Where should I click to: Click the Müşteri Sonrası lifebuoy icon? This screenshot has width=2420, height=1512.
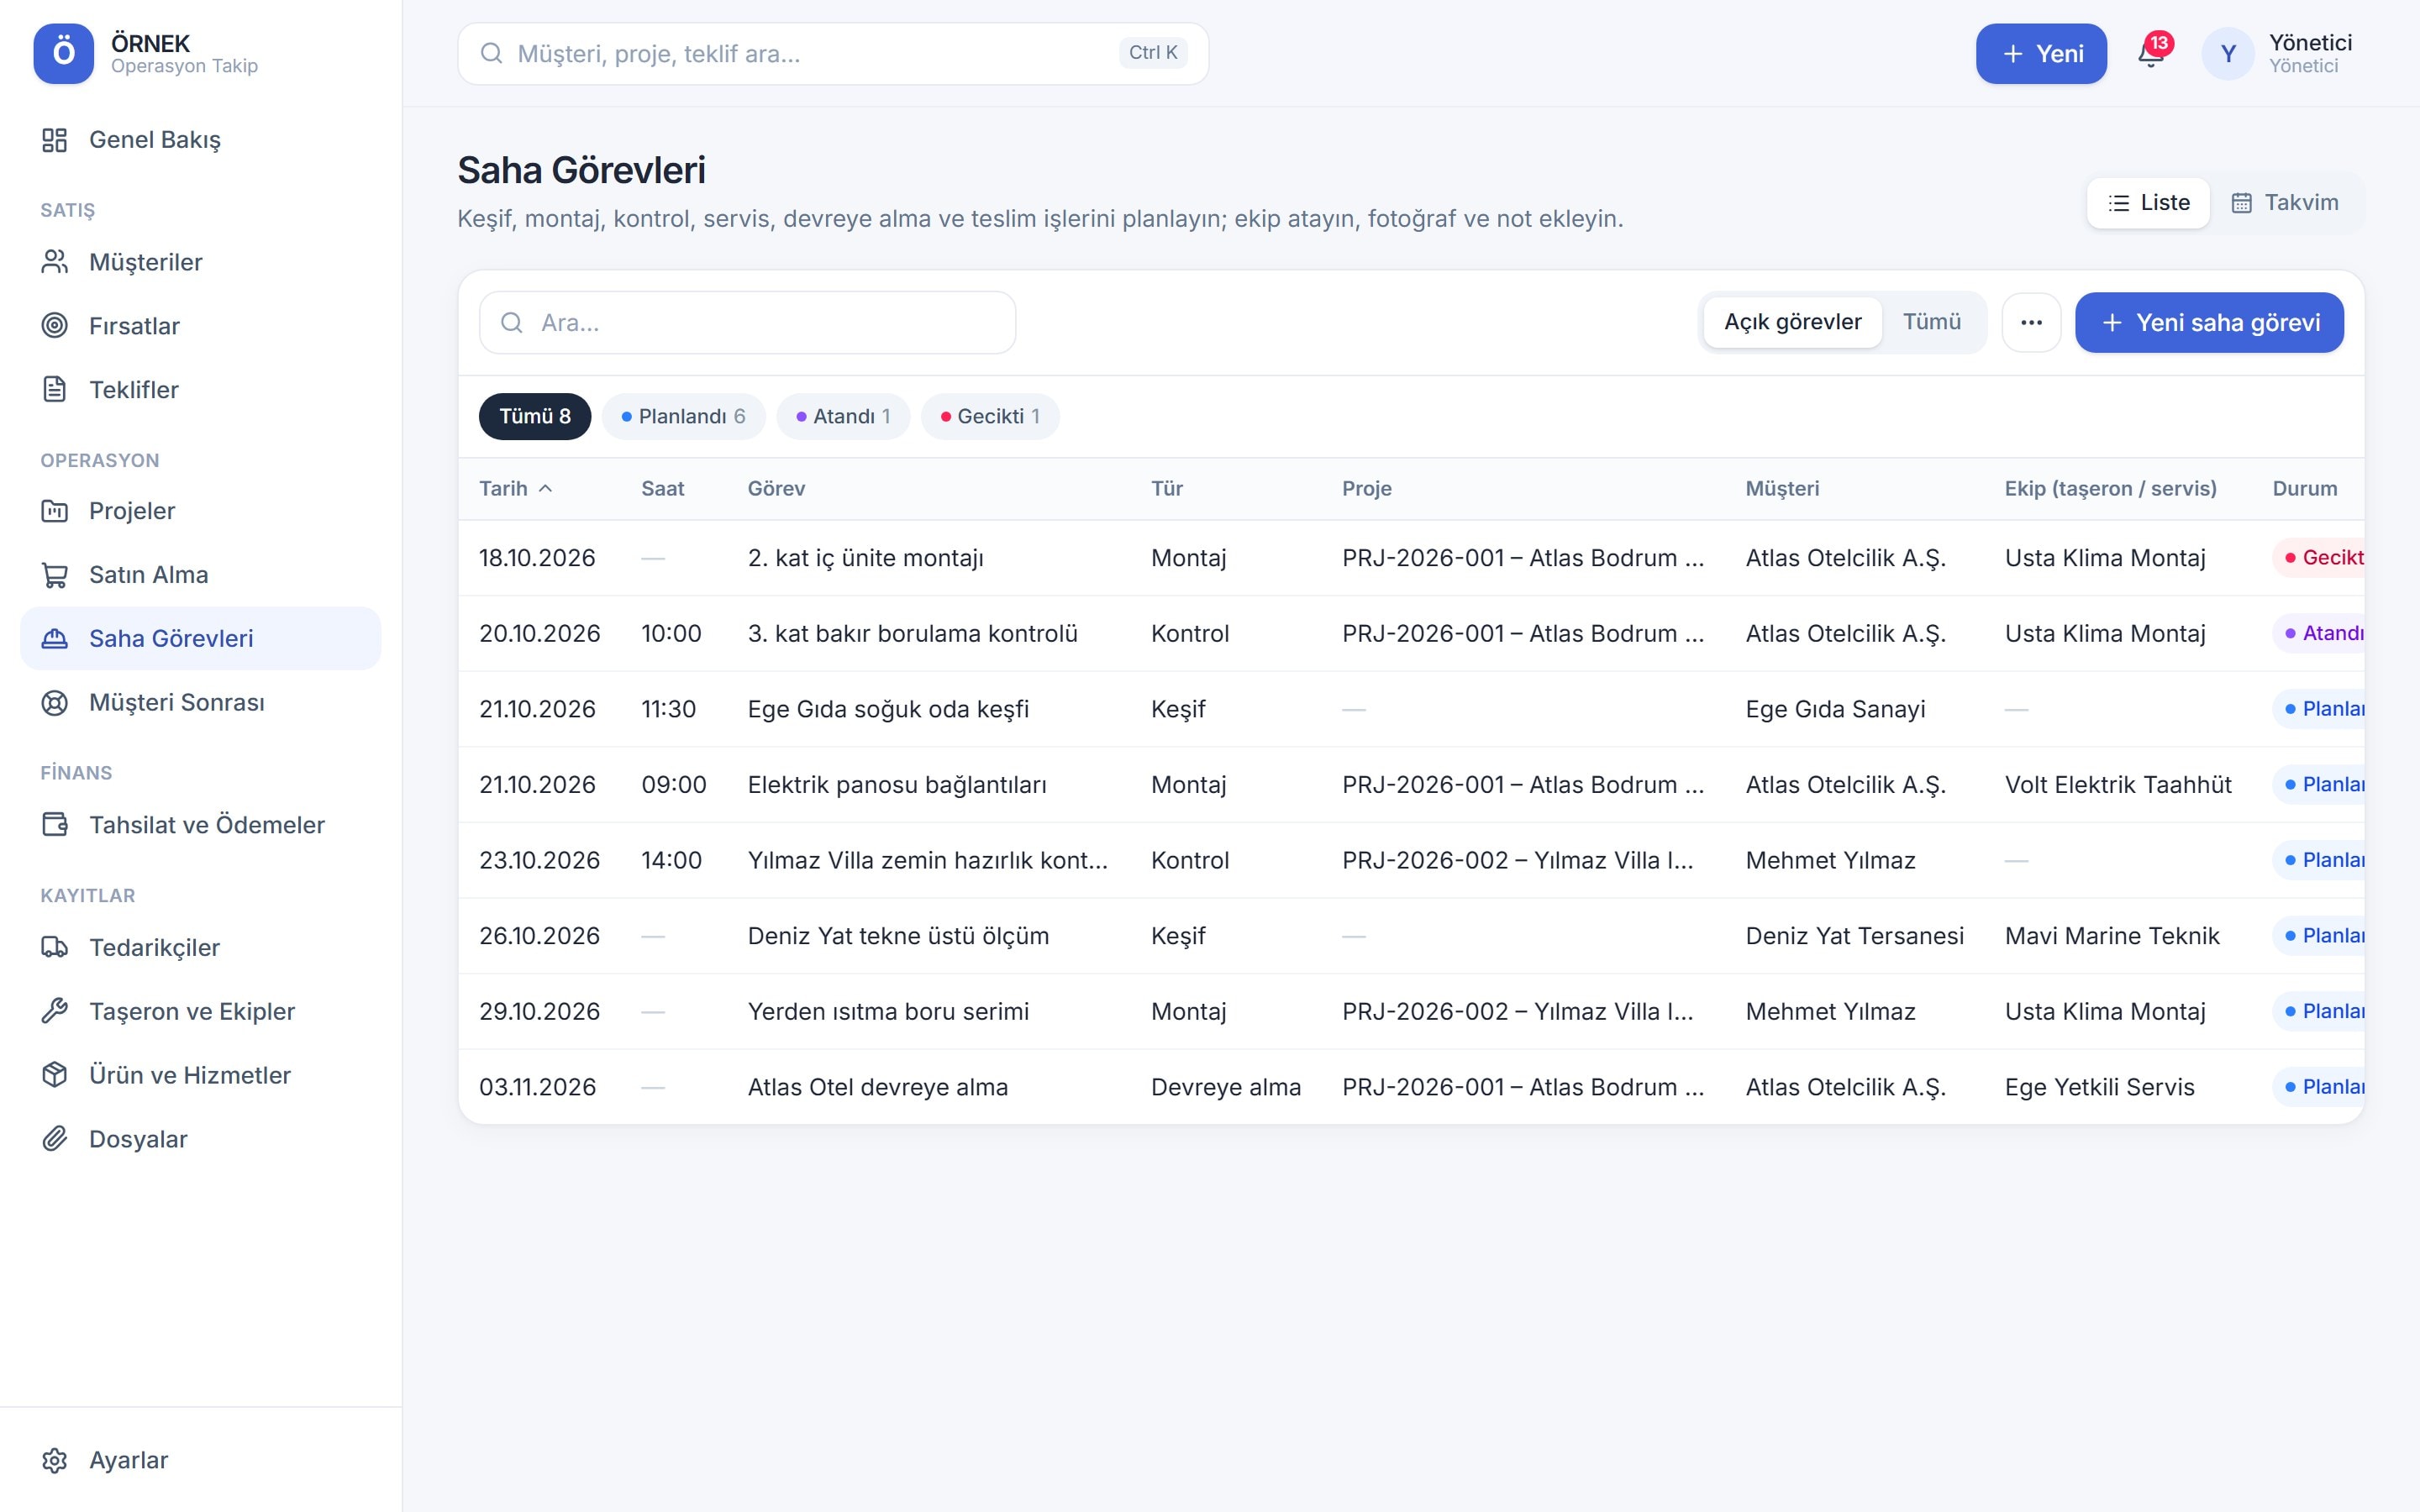pyautogui.click(x=55, y=703)
